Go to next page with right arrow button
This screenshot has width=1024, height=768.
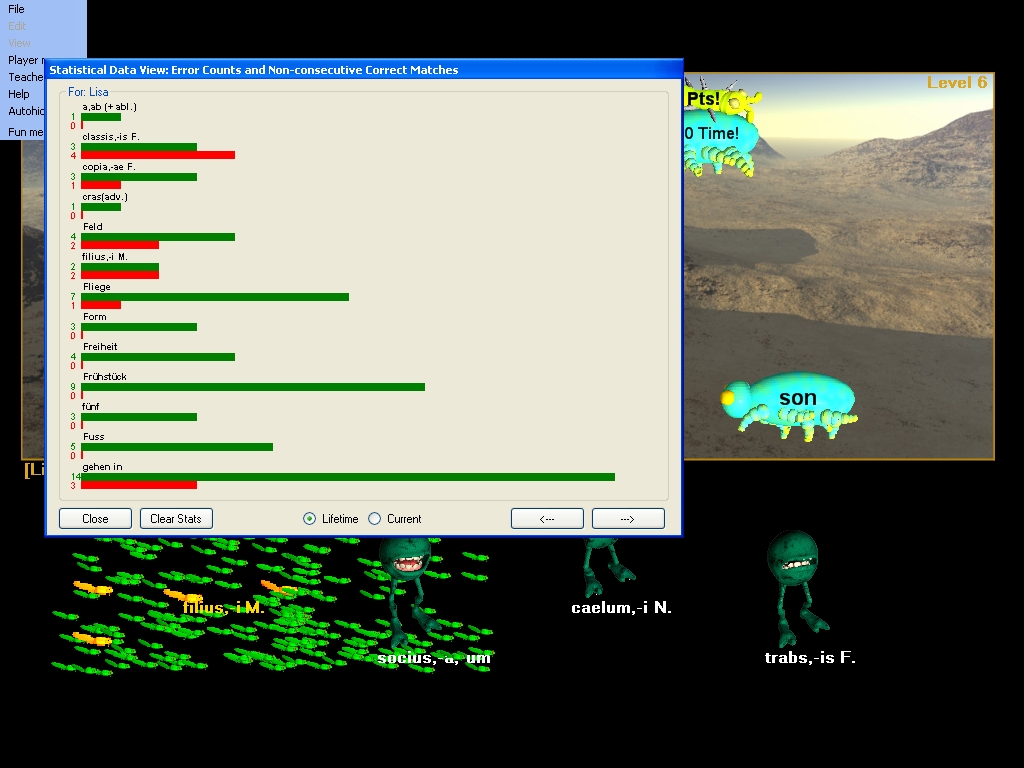[x=628, y=519]
